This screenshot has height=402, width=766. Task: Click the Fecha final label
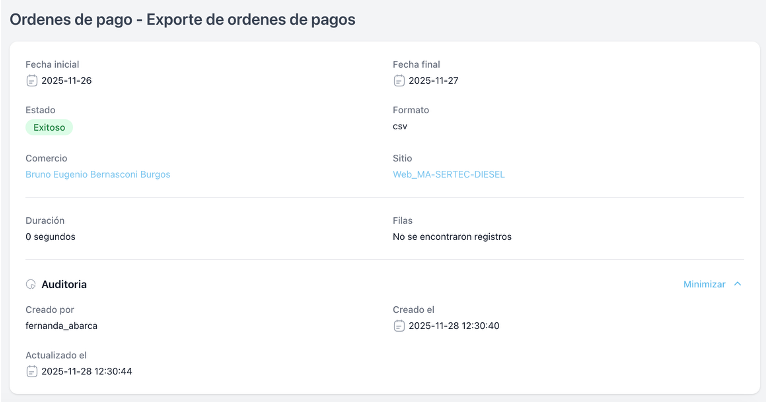coord(416,64)
